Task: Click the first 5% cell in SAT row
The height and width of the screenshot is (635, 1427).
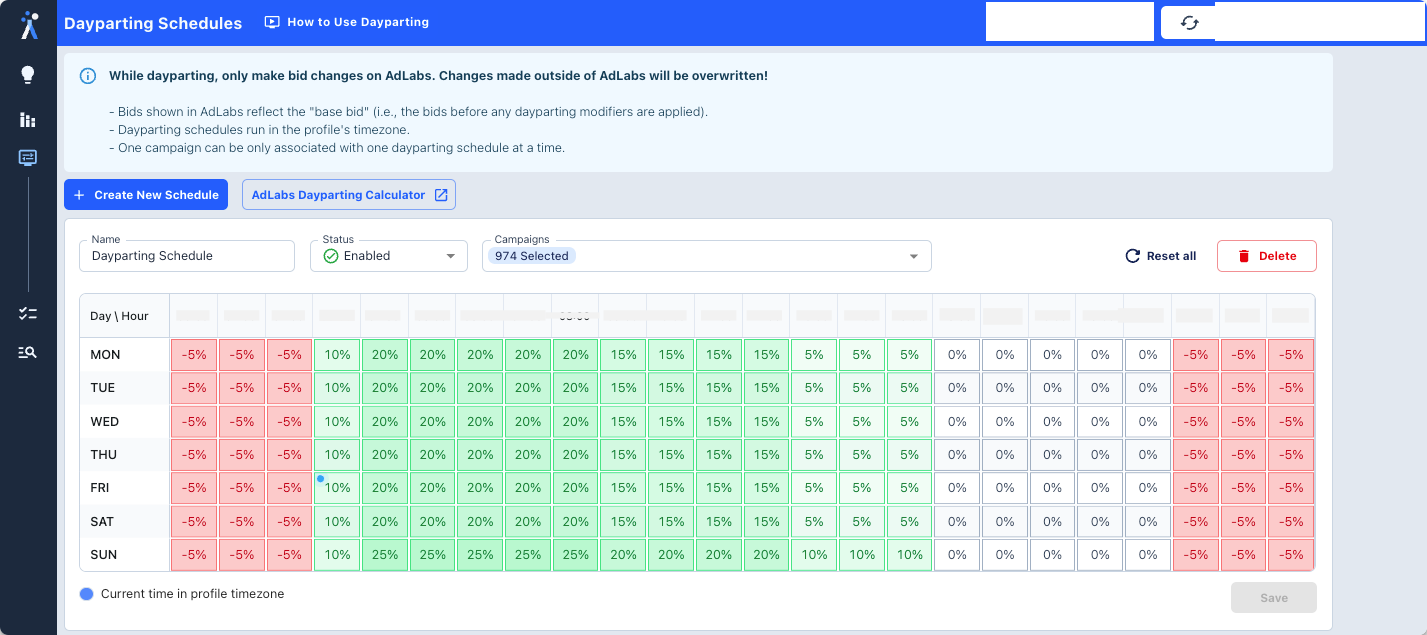Action: (x=814, y=522)
